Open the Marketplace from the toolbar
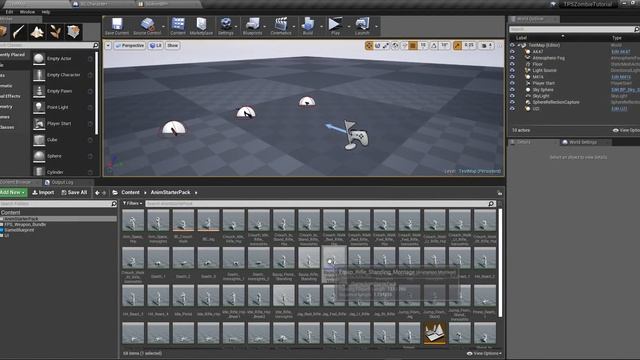This screenshot has height=360, width=640. tap(201, 26)
